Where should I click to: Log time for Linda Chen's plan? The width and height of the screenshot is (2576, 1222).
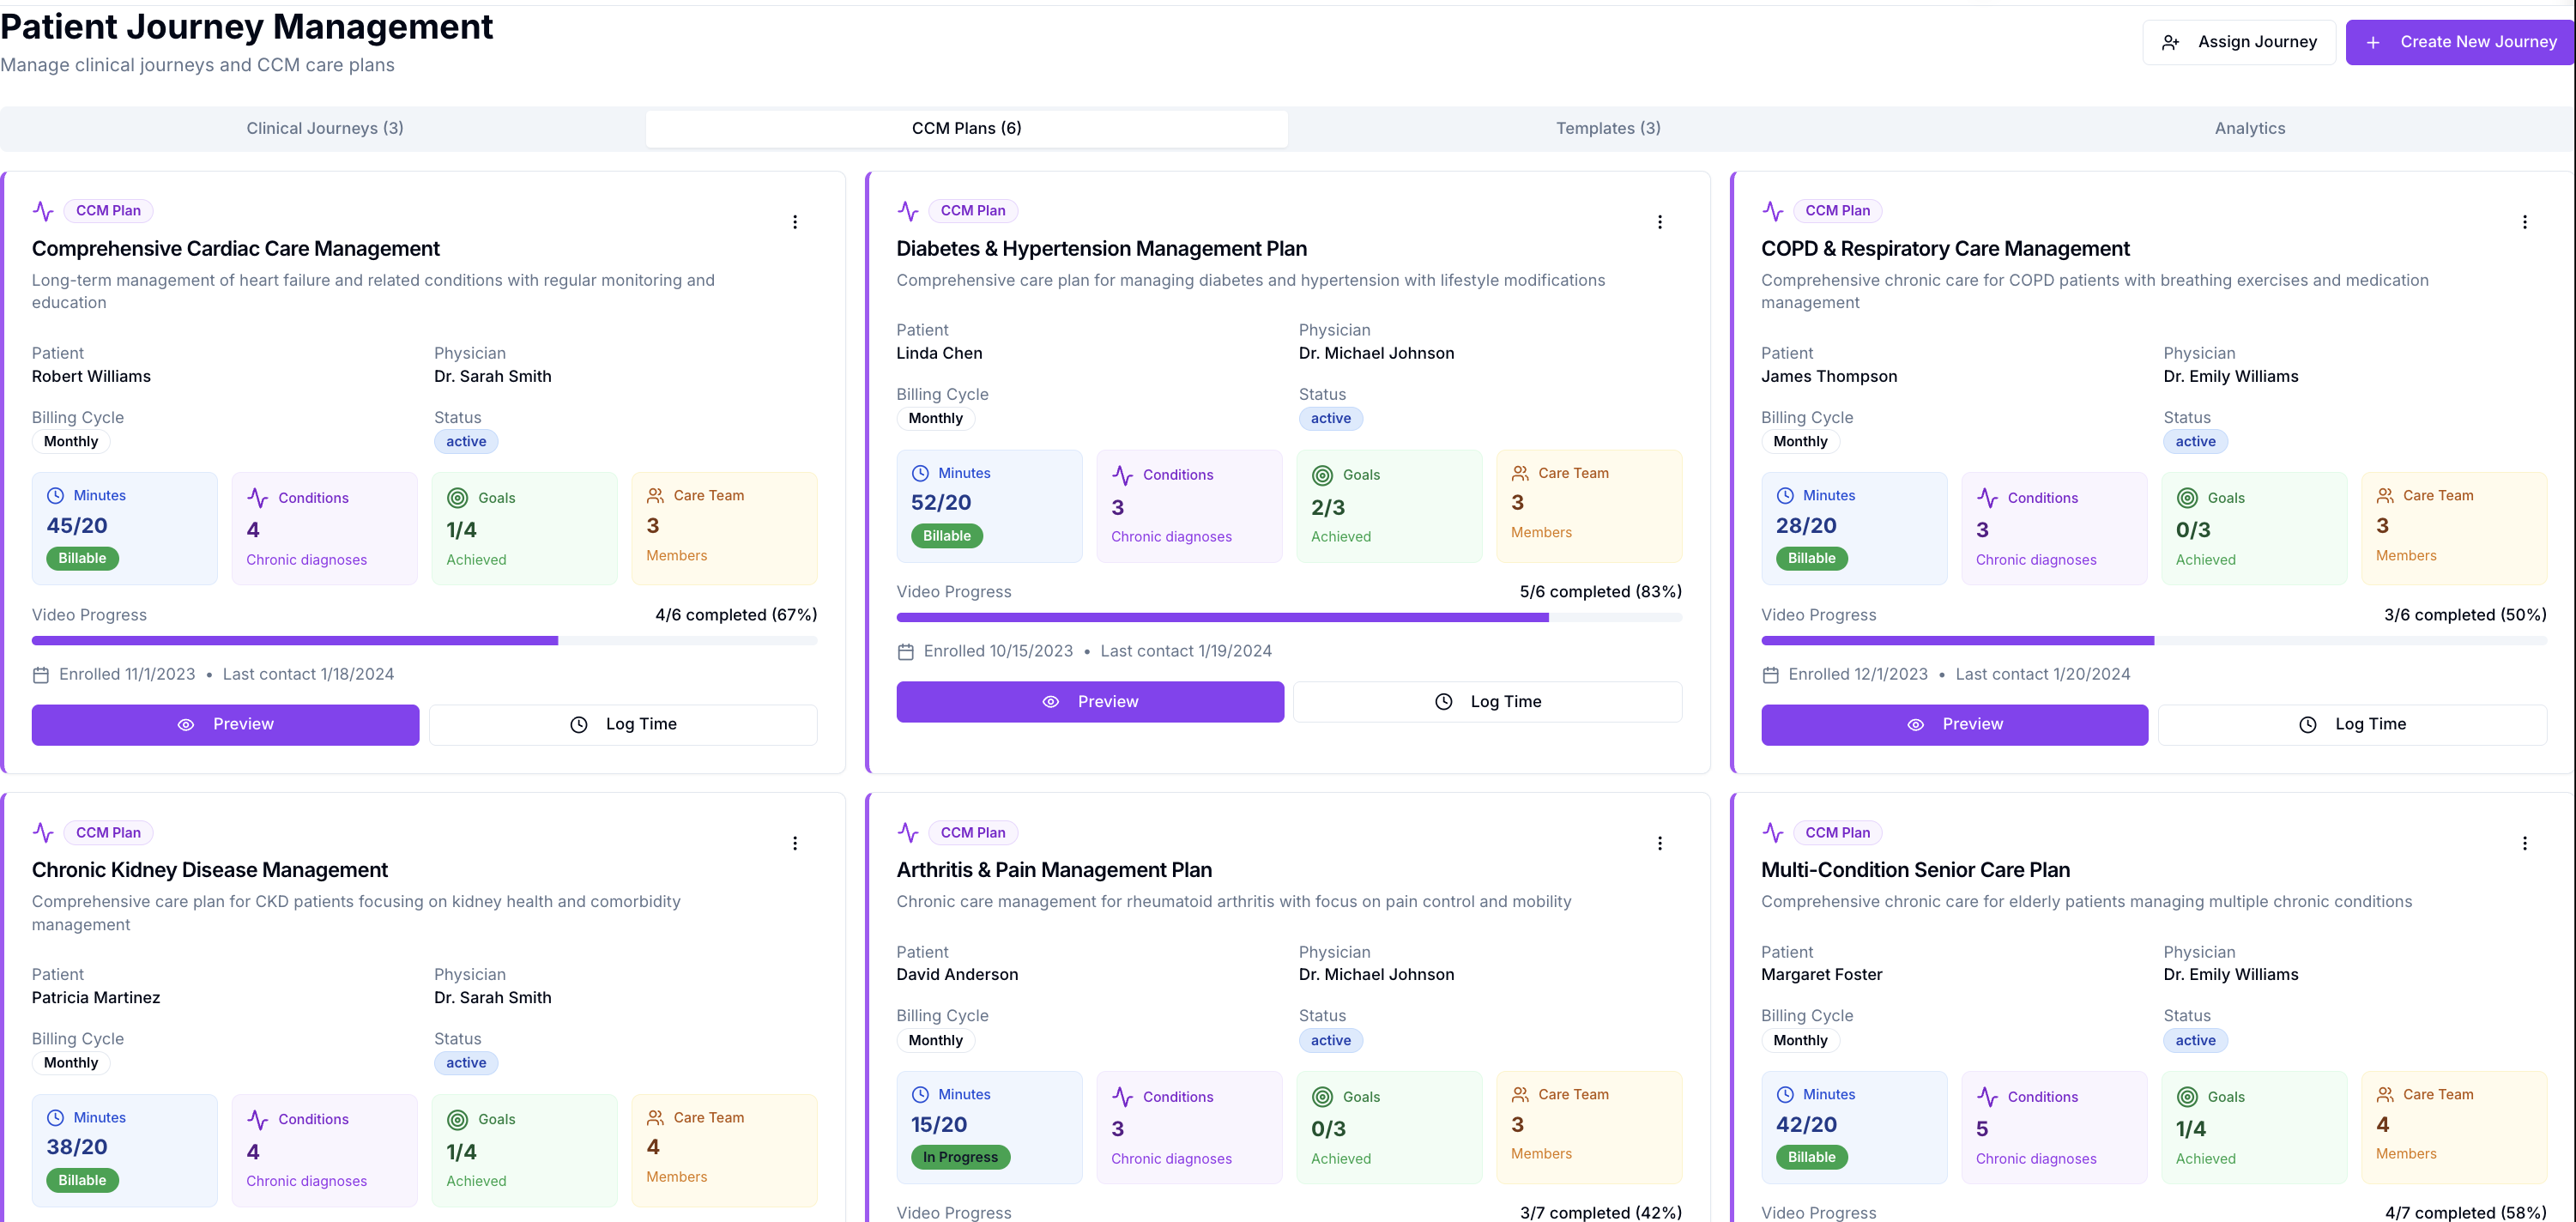1488,702
